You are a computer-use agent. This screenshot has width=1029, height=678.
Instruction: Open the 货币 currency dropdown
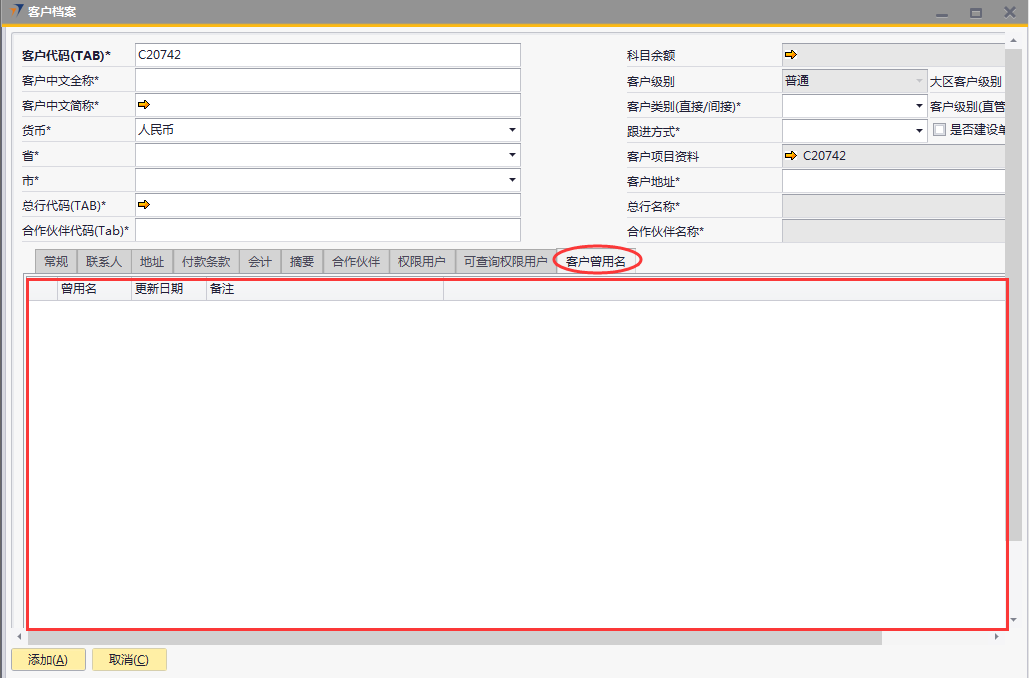pyautogui.click(x=512, y=130)
